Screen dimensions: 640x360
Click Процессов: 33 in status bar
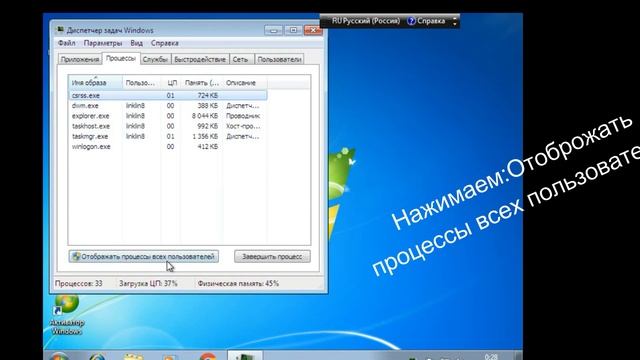coord(79,283)
